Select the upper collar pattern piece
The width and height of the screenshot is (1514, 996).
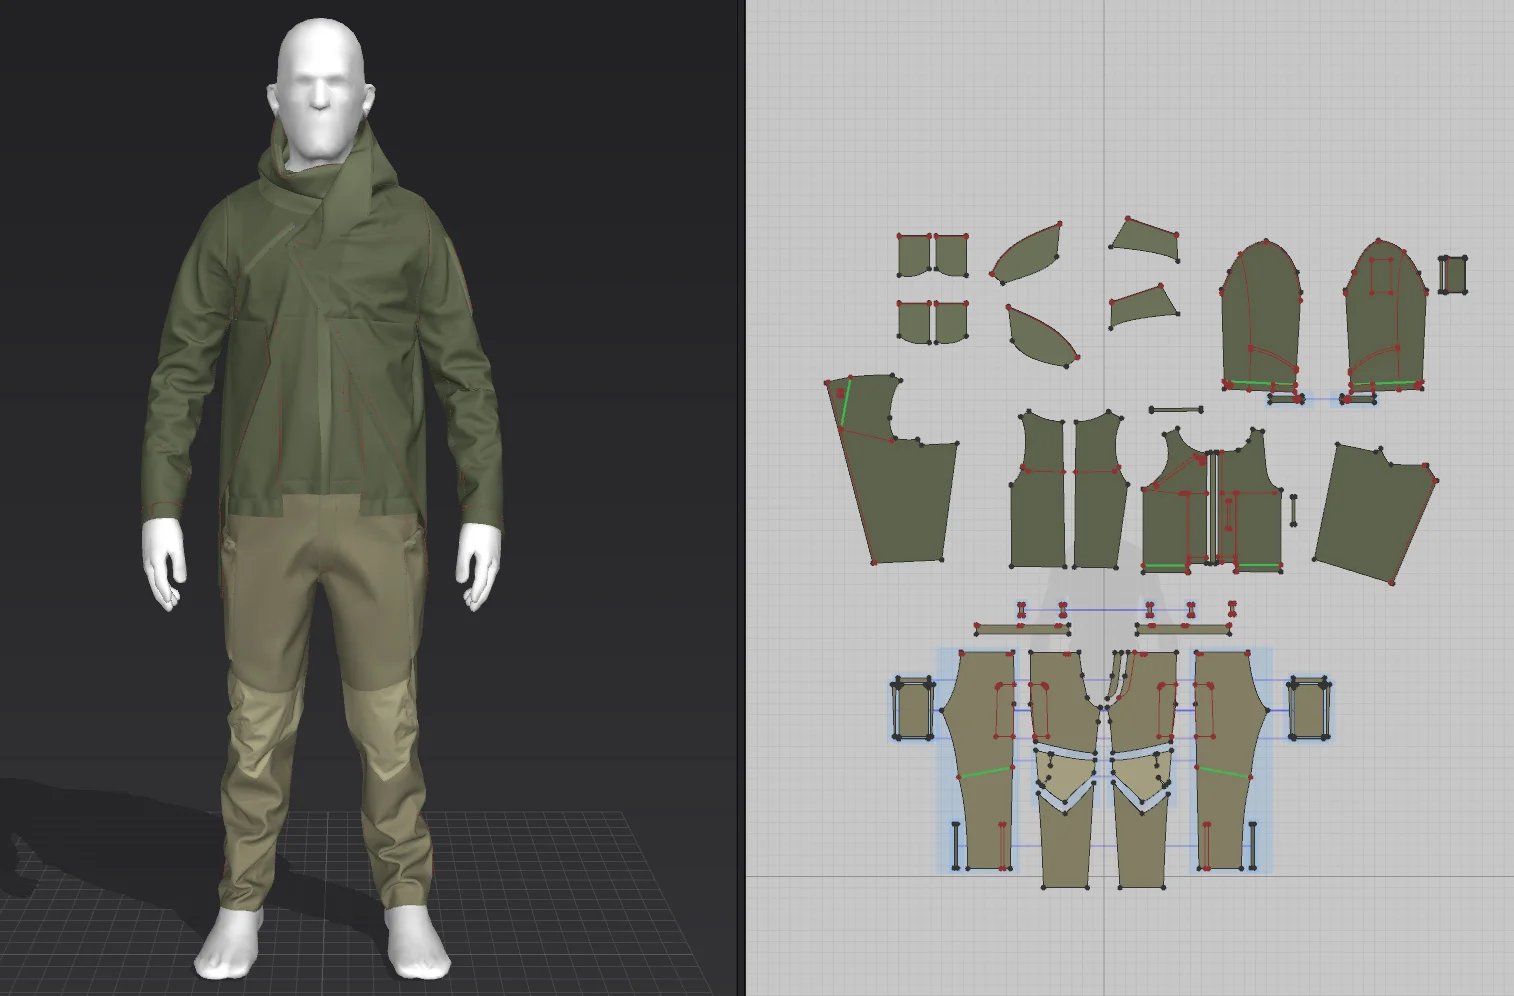point(1146,238)
